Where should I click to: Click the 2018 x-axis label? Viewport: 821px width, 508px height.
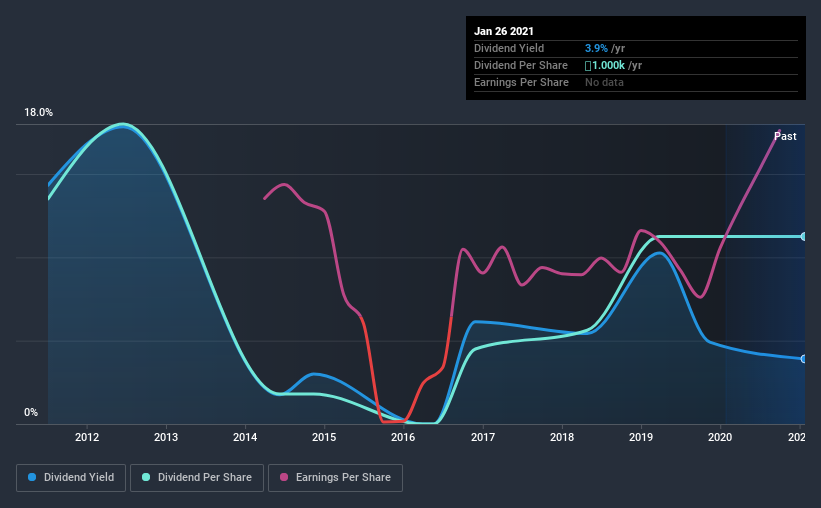(x=562, y=437)
